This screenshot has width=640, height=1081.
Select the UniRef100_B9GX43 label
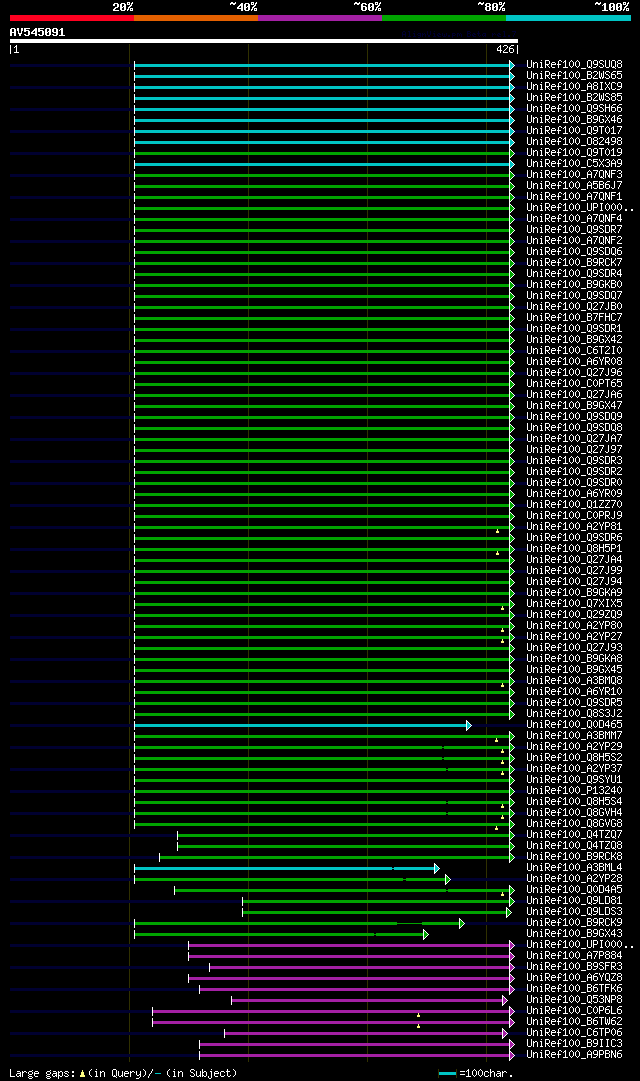click(x=574, y=934)
